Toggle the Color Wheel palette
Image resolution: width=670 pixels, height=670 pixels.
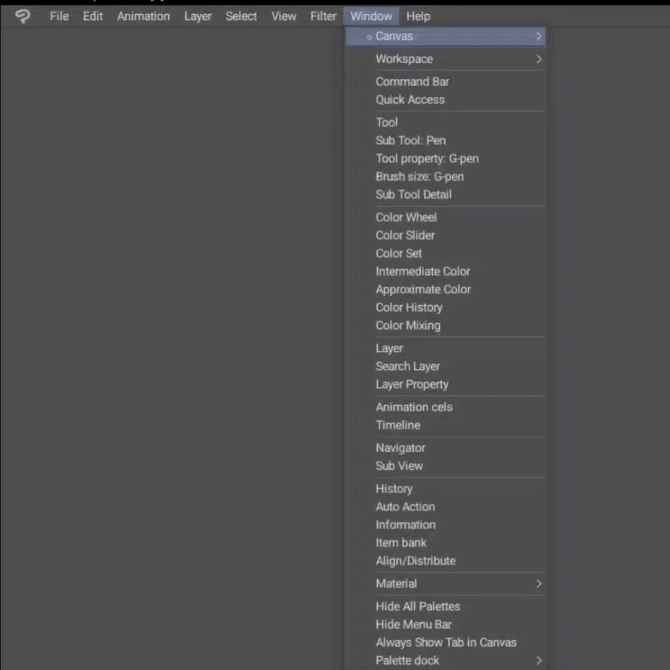point(406,217)
